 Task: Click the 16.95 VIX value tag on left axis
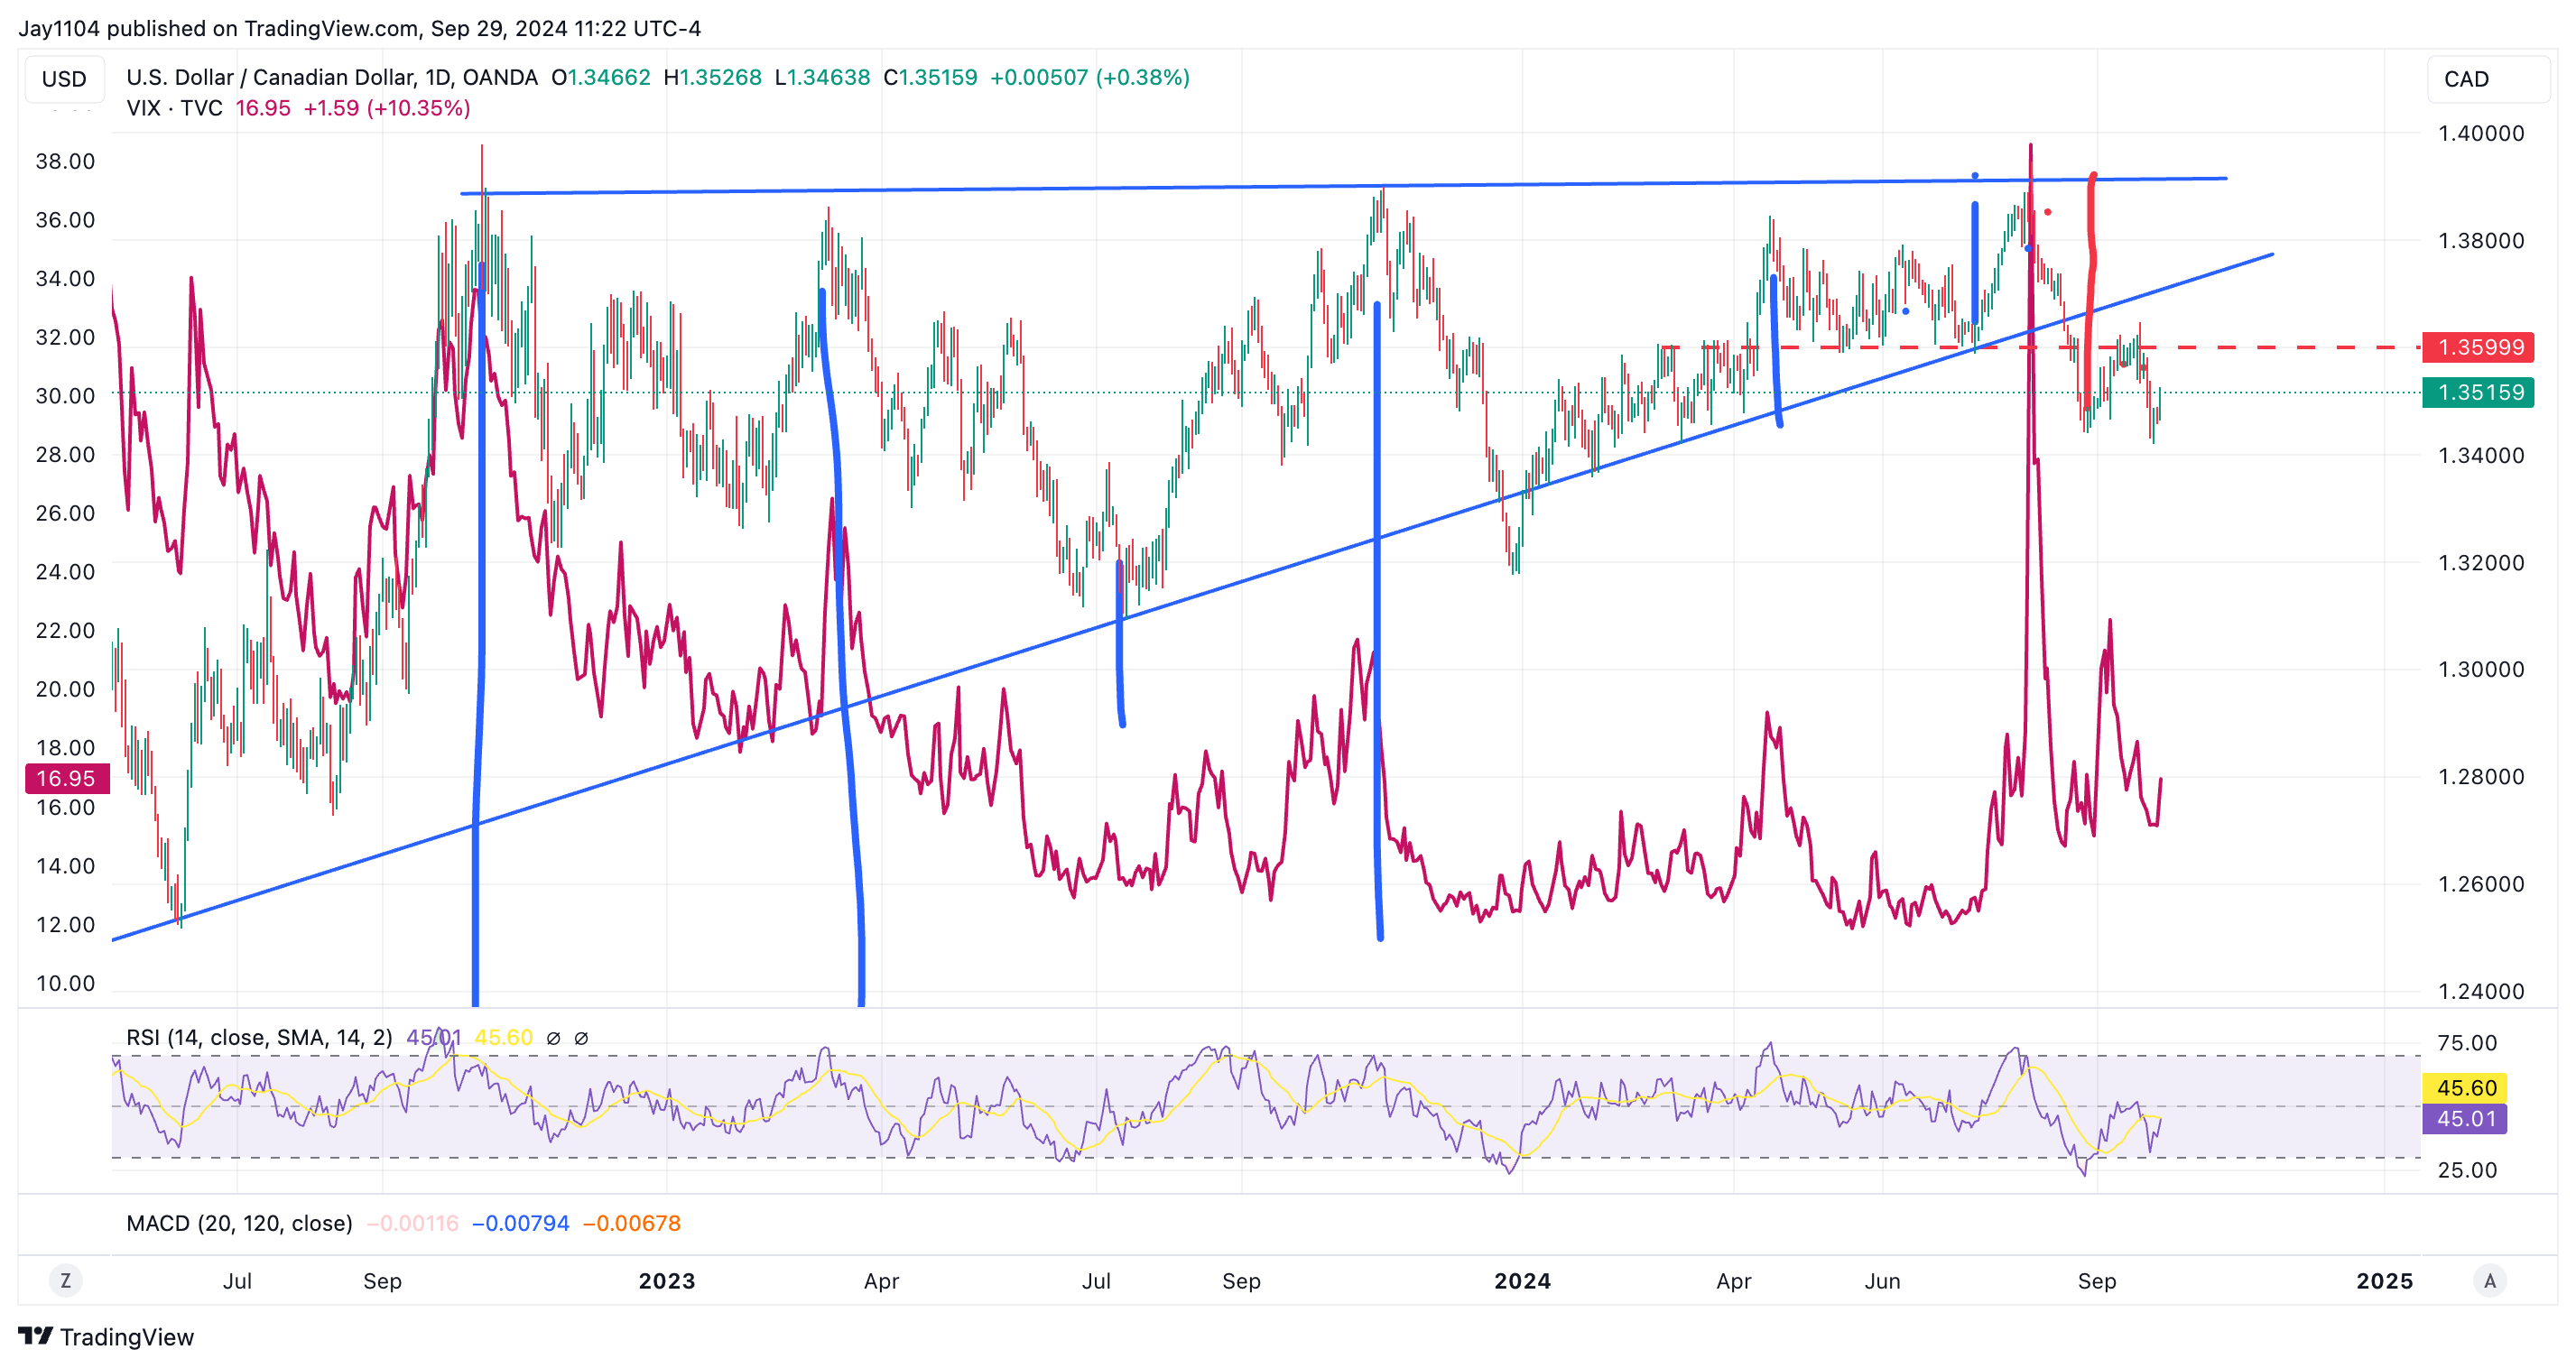66,778
